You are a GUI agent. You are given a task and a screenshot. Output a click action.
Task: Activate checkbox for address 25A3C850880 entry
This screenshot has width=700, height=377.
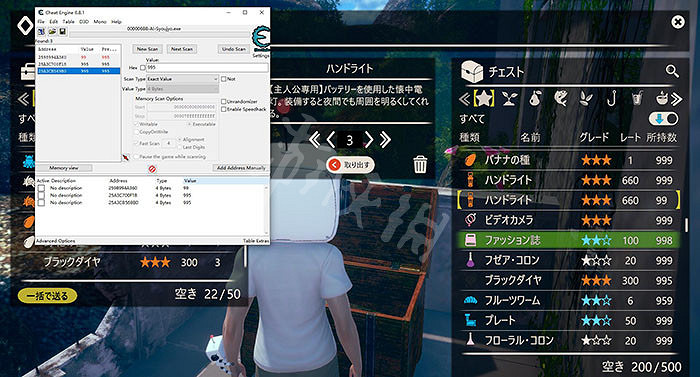42,202
